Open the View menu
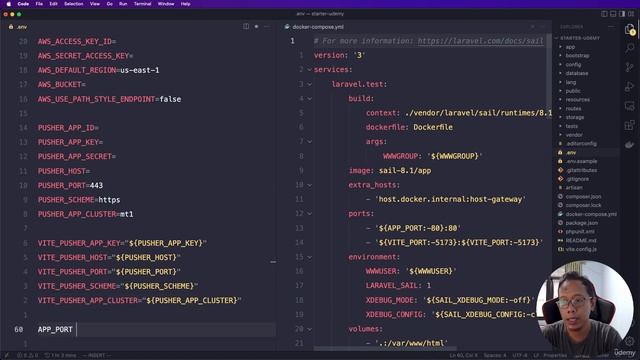Viewport: 640px width, 360px height. [95, 4]
